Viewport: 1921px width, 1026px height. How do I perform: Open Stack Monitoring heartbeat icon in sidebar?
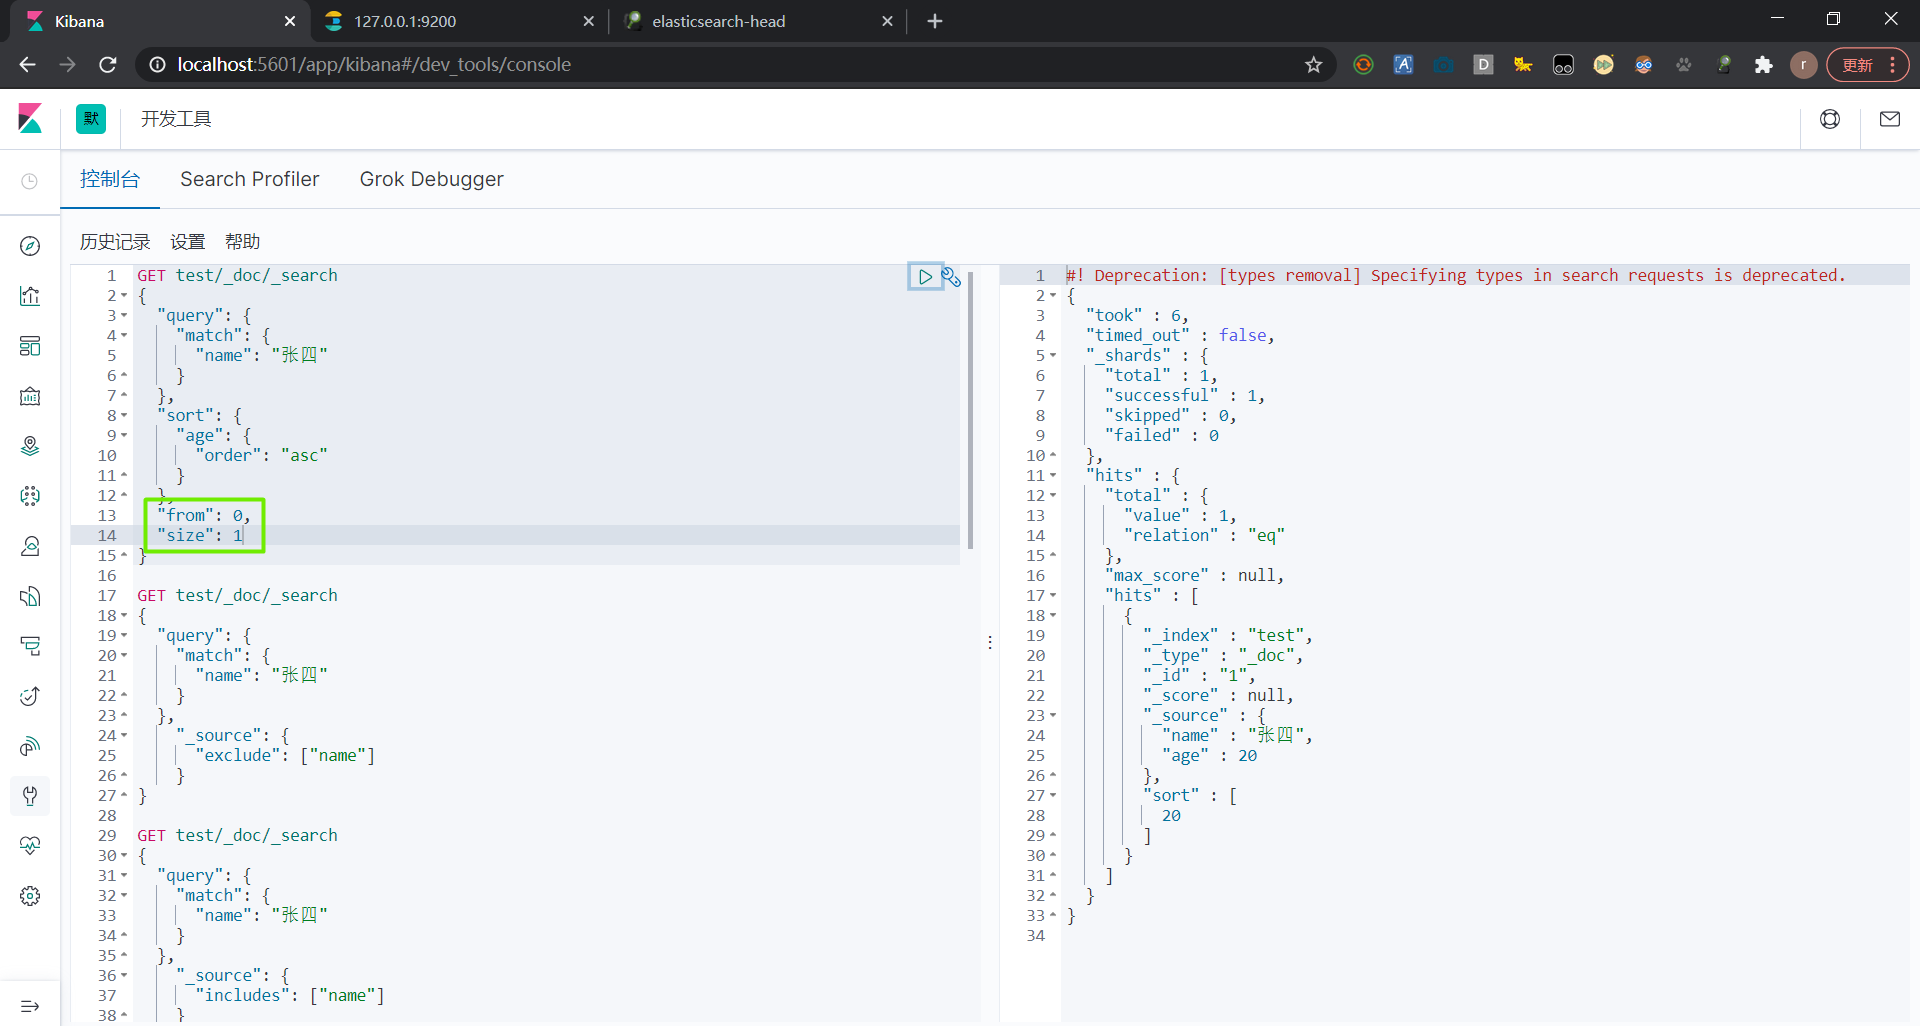pyautogui.click(x=30, y=846)
